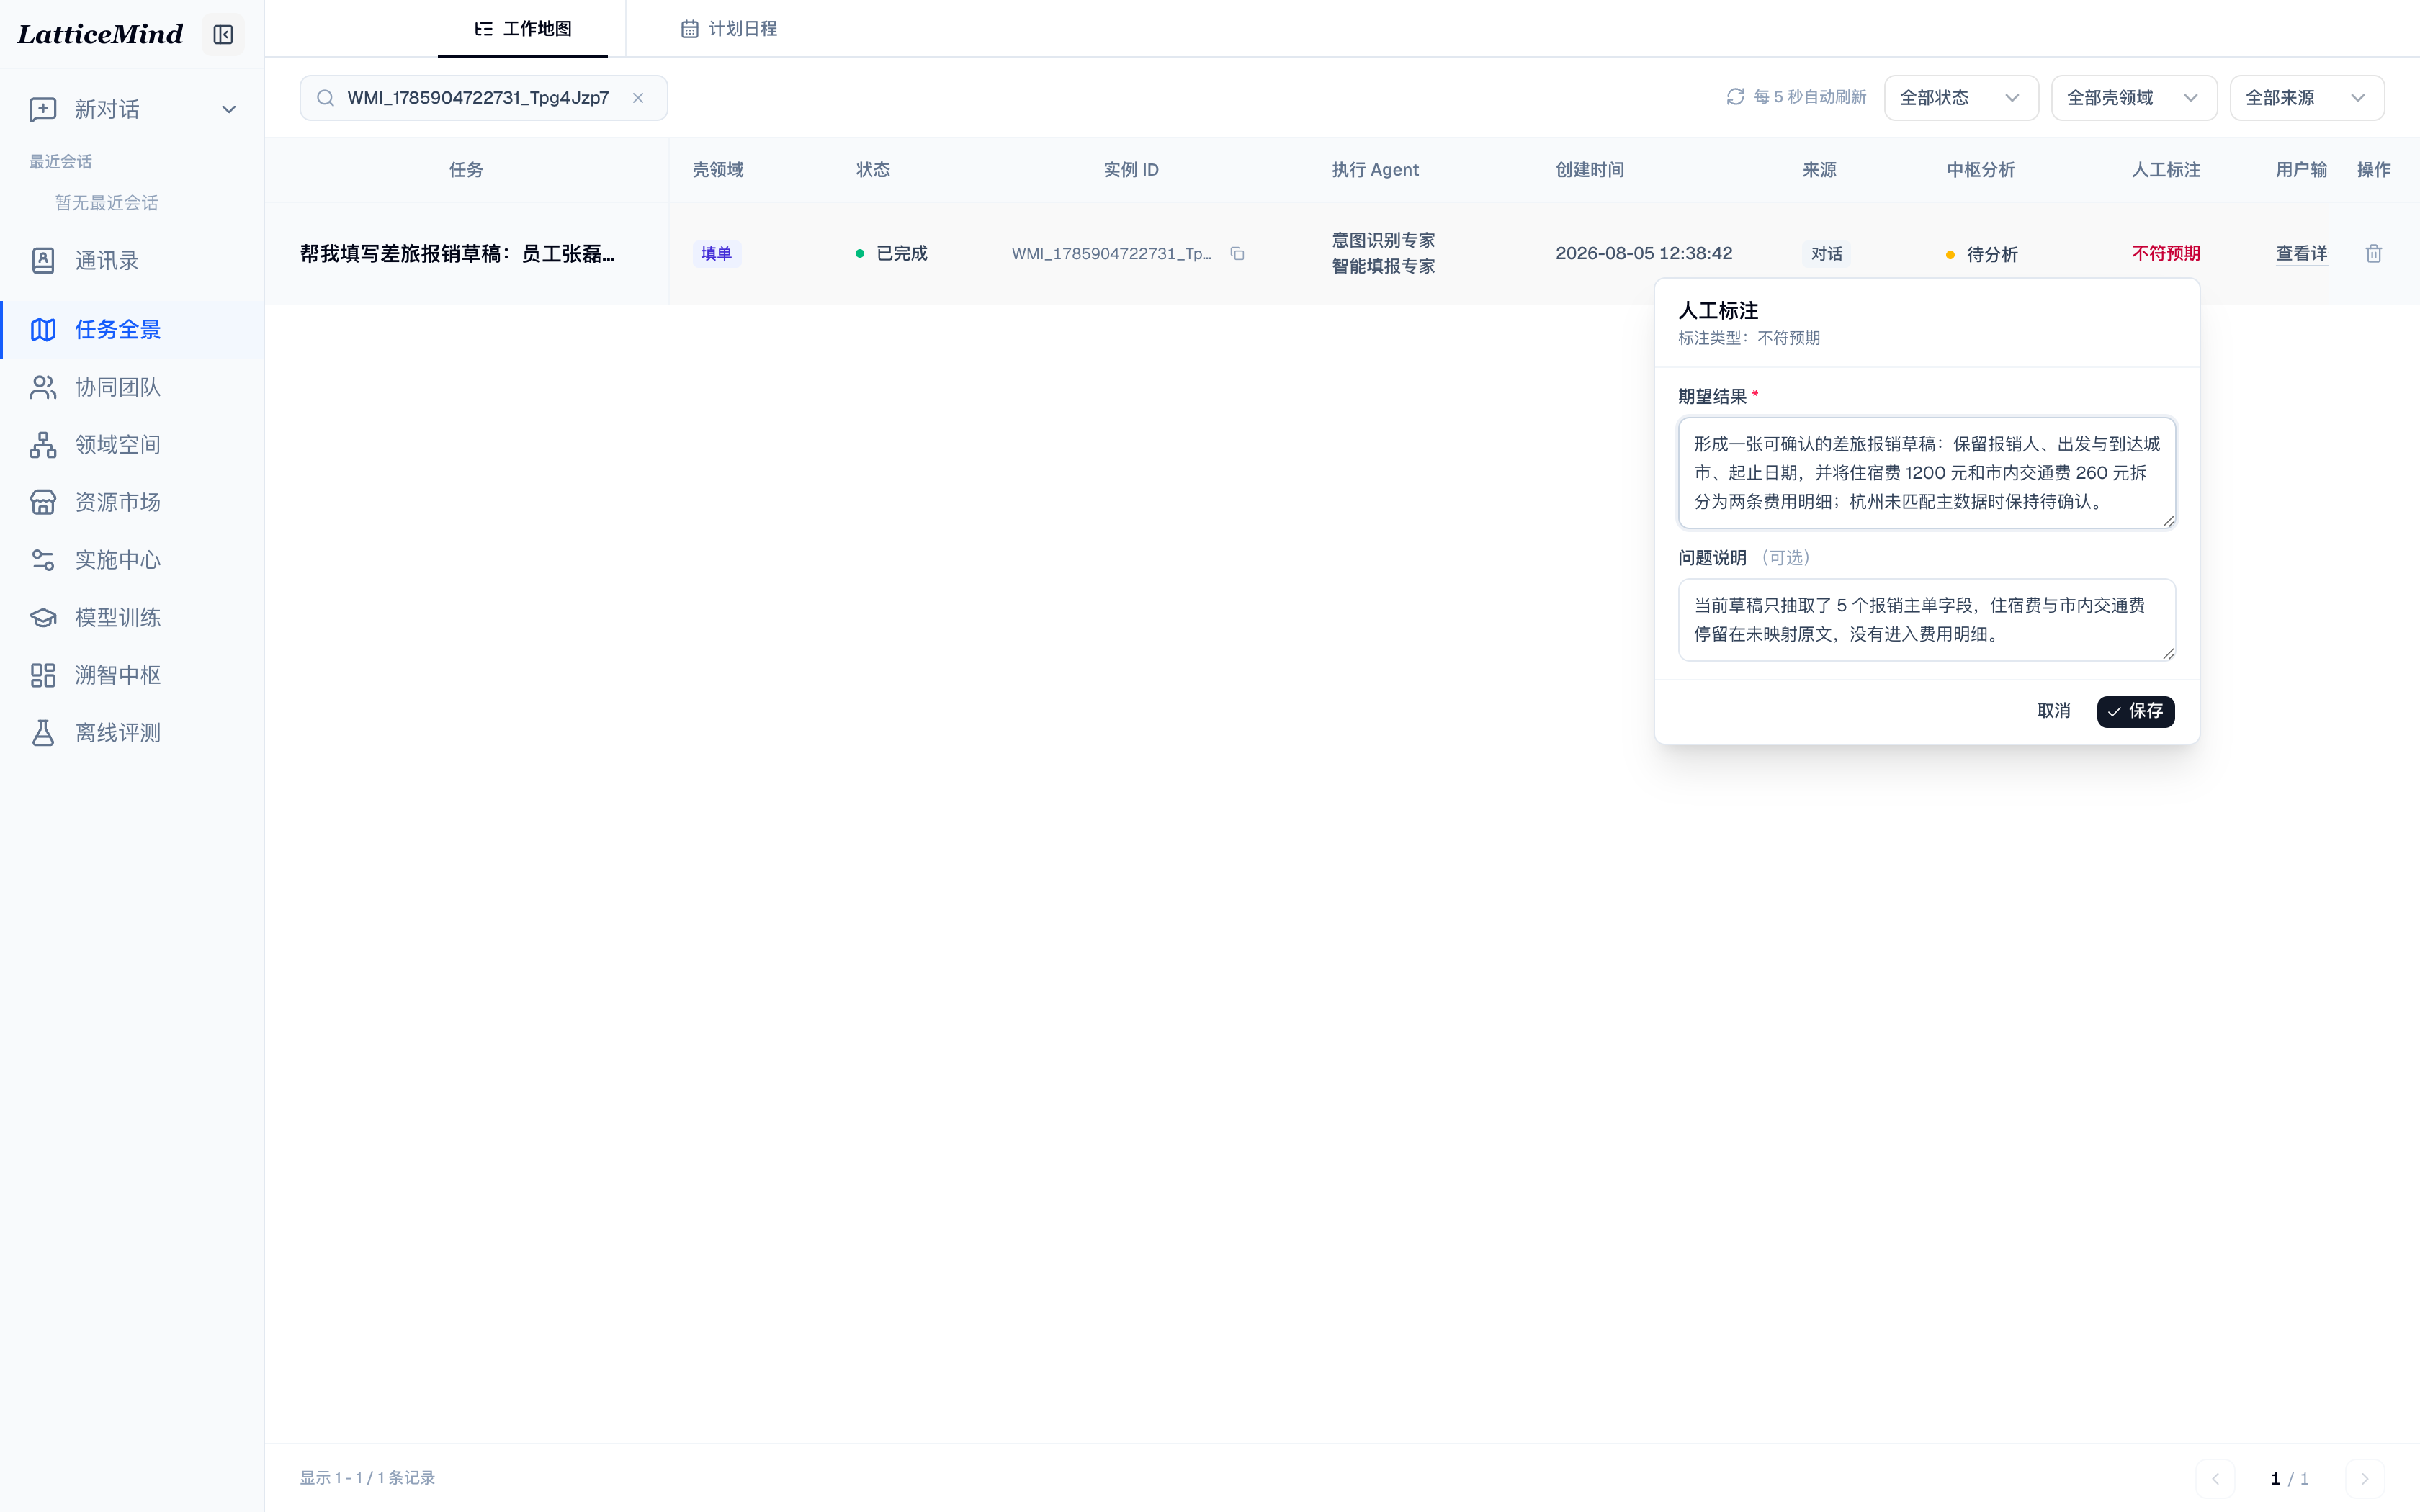
Task: Click the 不符预期 annotation label
Action: [2166, 254]
